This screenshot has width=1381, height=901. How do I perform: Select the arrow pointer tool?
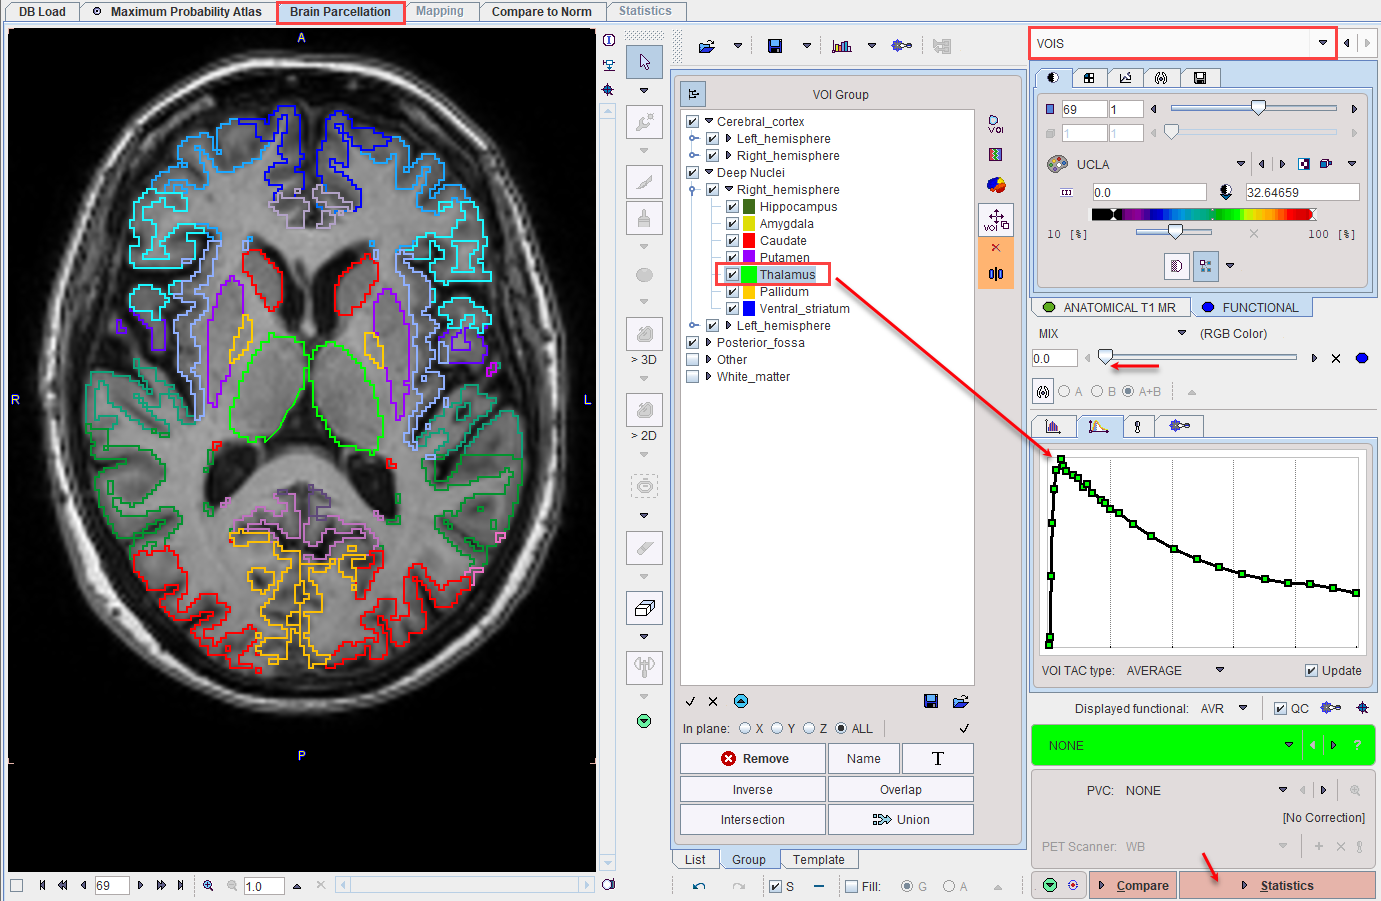(644, 62)
